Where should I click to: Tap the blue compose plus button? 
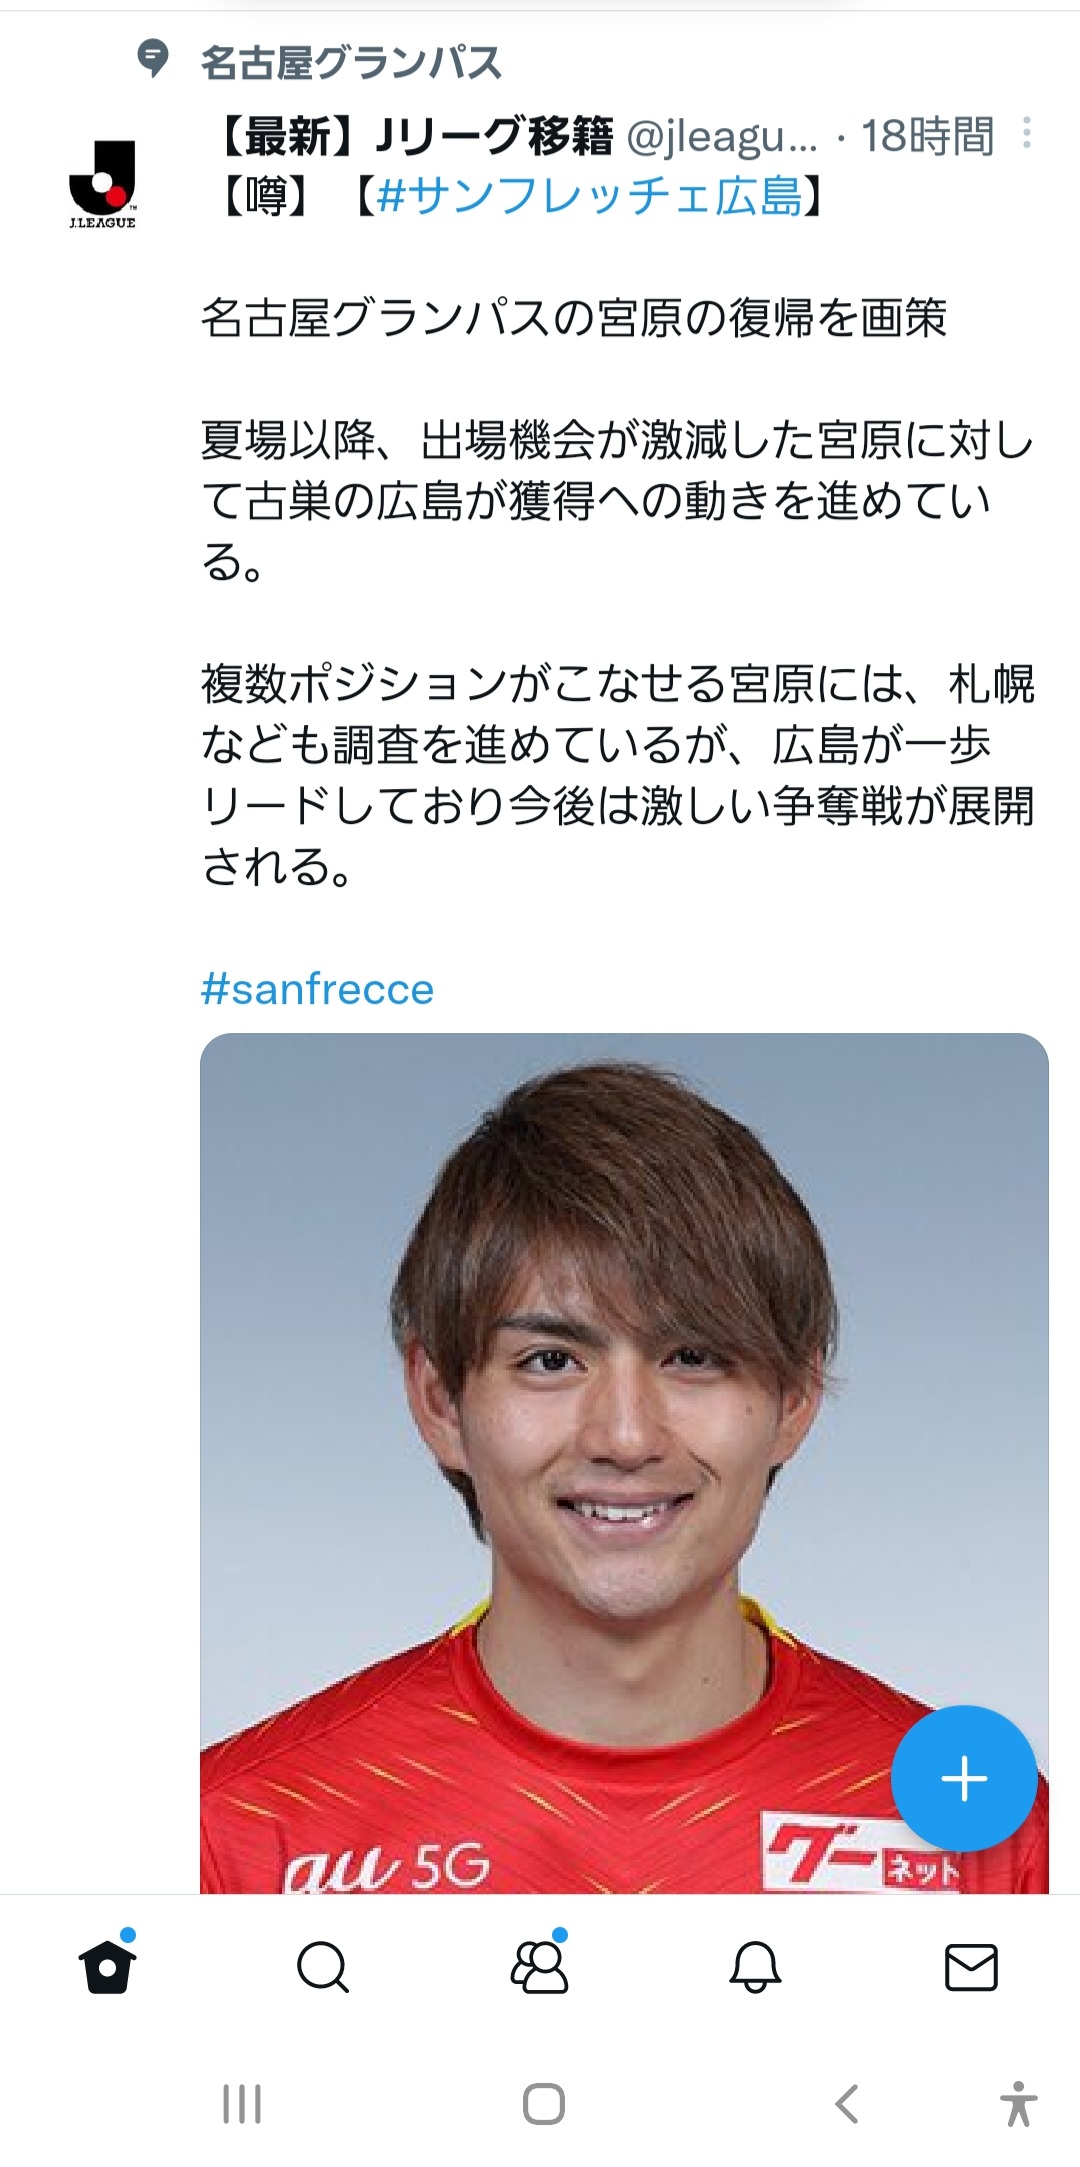click(964, 1779)
